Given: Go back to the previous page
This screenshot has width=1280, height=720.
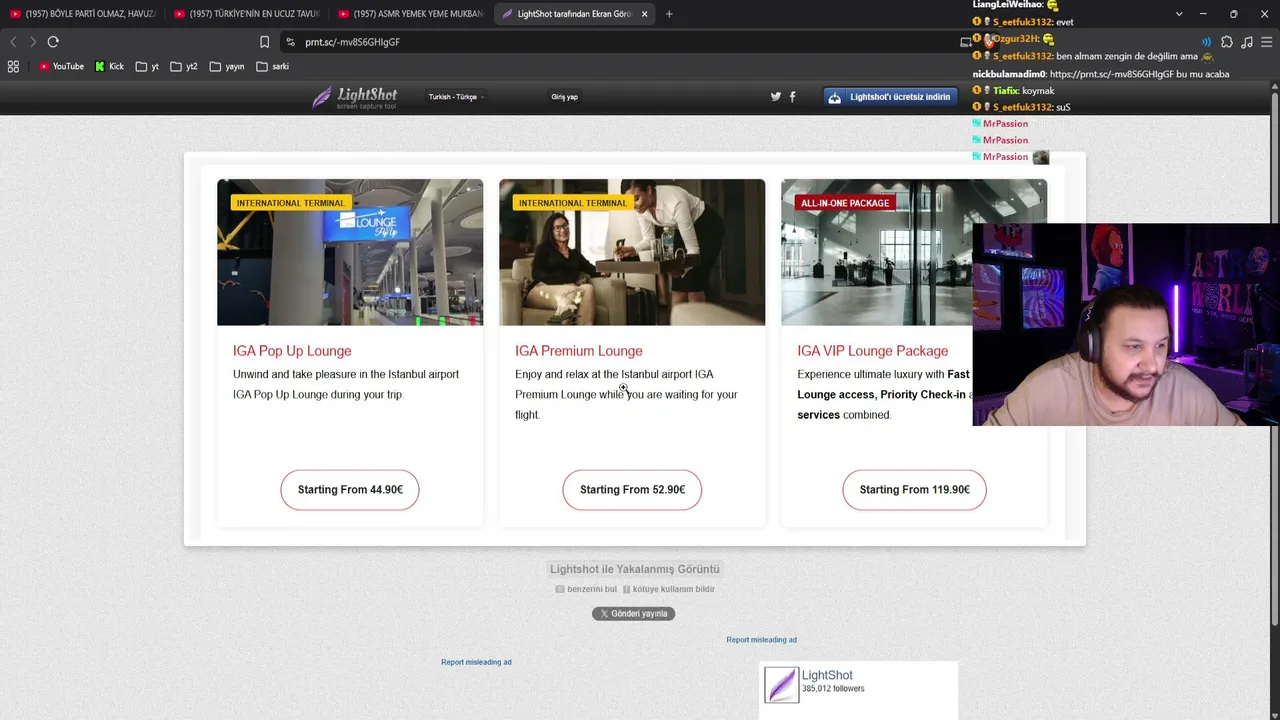Looking at the screenshot, I should pyautogui.click(x=13, y=42).
